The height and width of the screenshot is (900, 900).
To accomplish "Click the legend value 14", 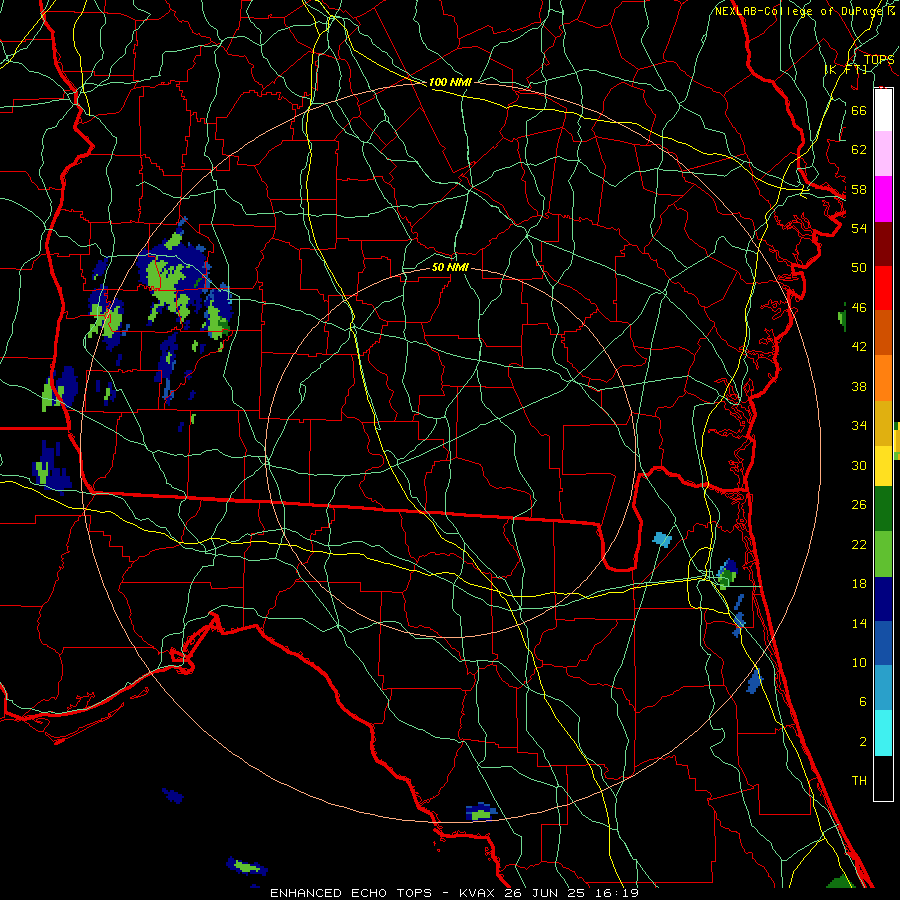I will pos(859,623).
